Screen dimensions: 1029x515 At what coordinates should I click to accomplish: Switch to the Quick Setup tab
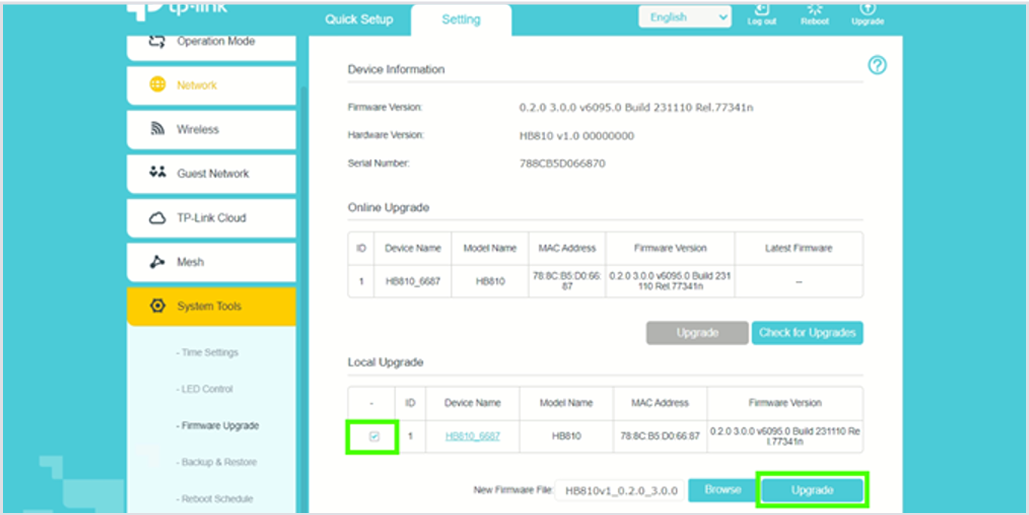[x=359, y=20]
